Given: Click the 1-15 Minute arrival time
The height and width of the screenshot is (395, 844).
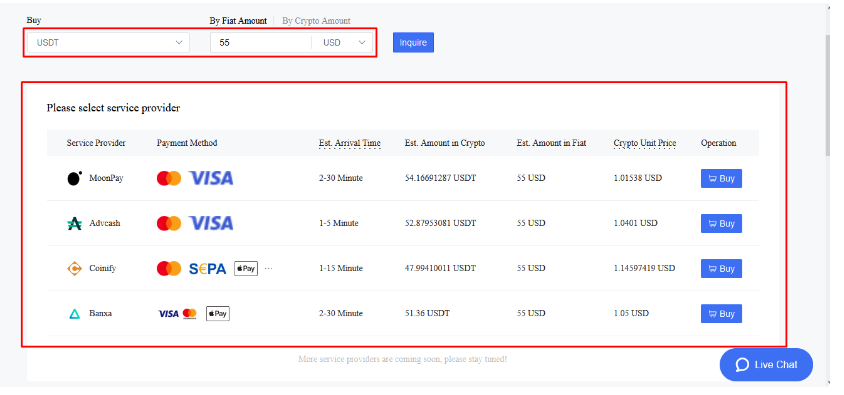Looking at the screenshot, I should coord(340,268).
